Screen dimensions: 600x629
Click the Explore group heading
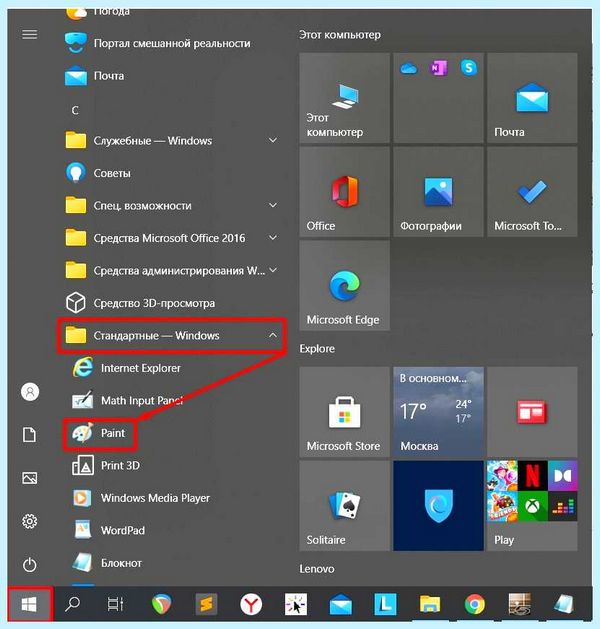pos(317,349)
